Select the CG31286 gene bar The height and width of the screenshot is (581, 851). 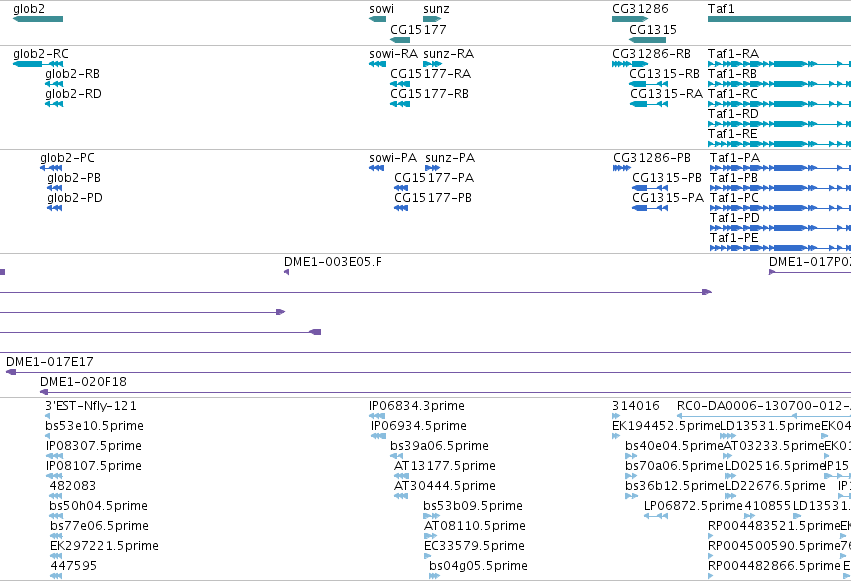pos(630,19)
